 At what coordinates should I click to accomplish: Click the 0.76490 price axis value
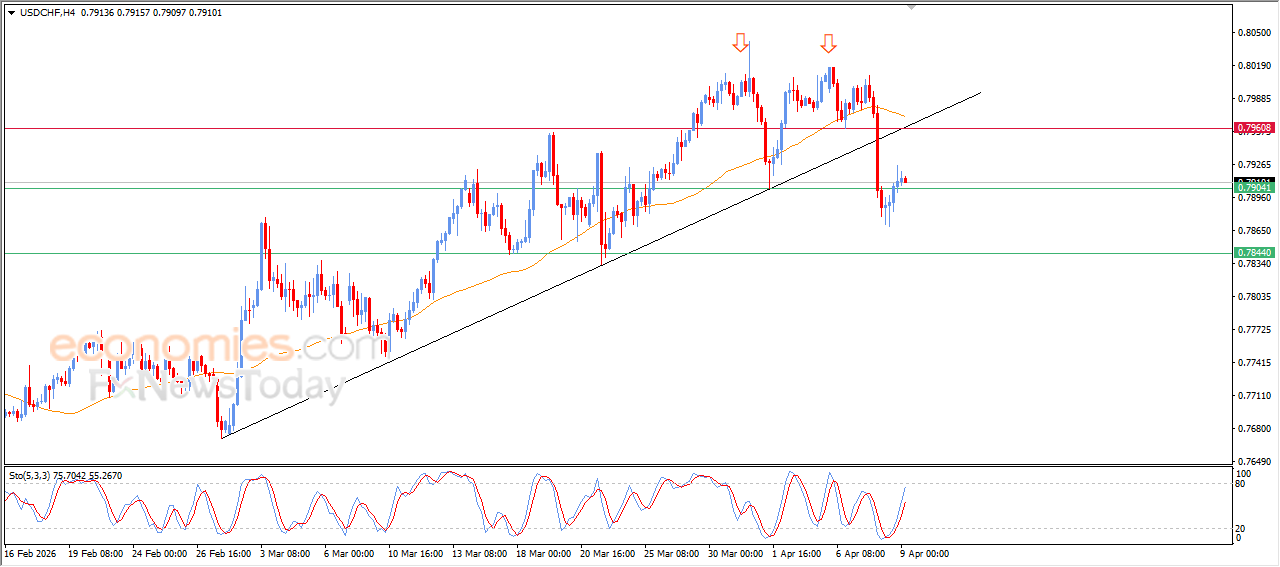click(x=1256, y=462)
